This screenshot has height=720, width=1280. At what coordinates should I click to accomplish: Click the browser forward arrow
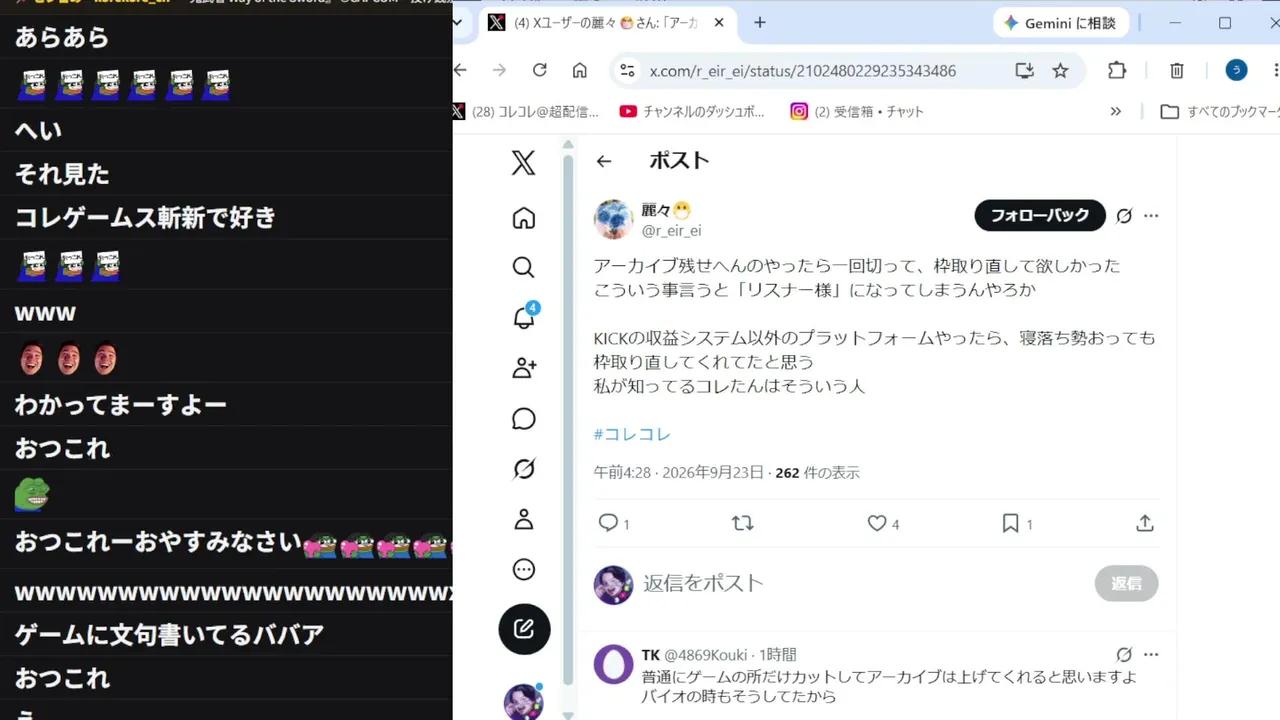coord(500,70)
